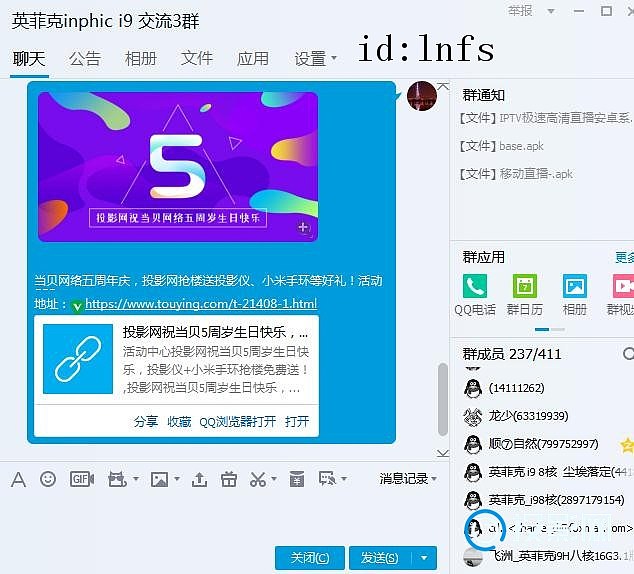
Task: Open the 群日历 calendar app
Action: click(x=524, y=286)
